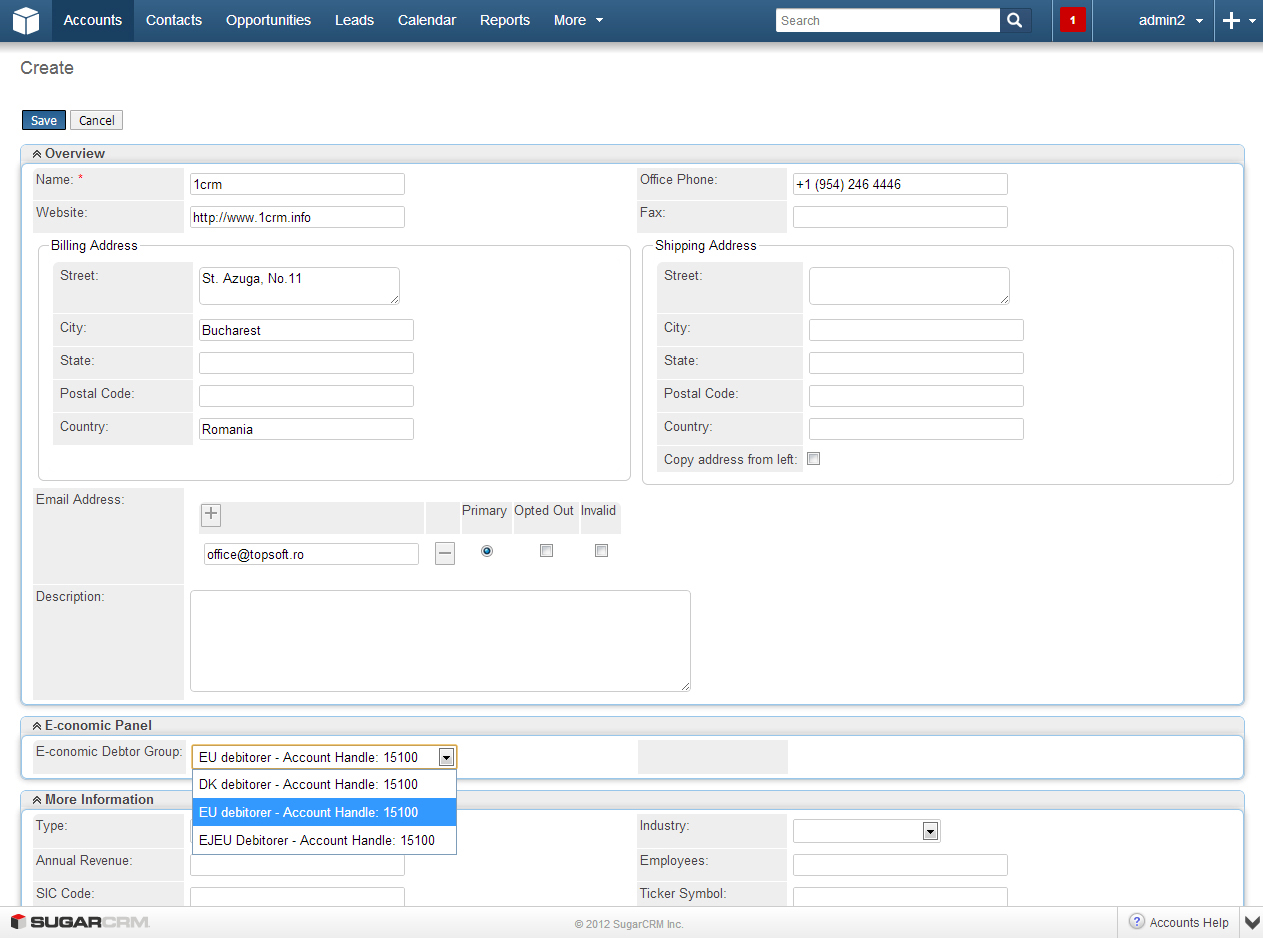Go to the Opportunities tab
This screenshot has width=1263, height=938.
point(268,20)
